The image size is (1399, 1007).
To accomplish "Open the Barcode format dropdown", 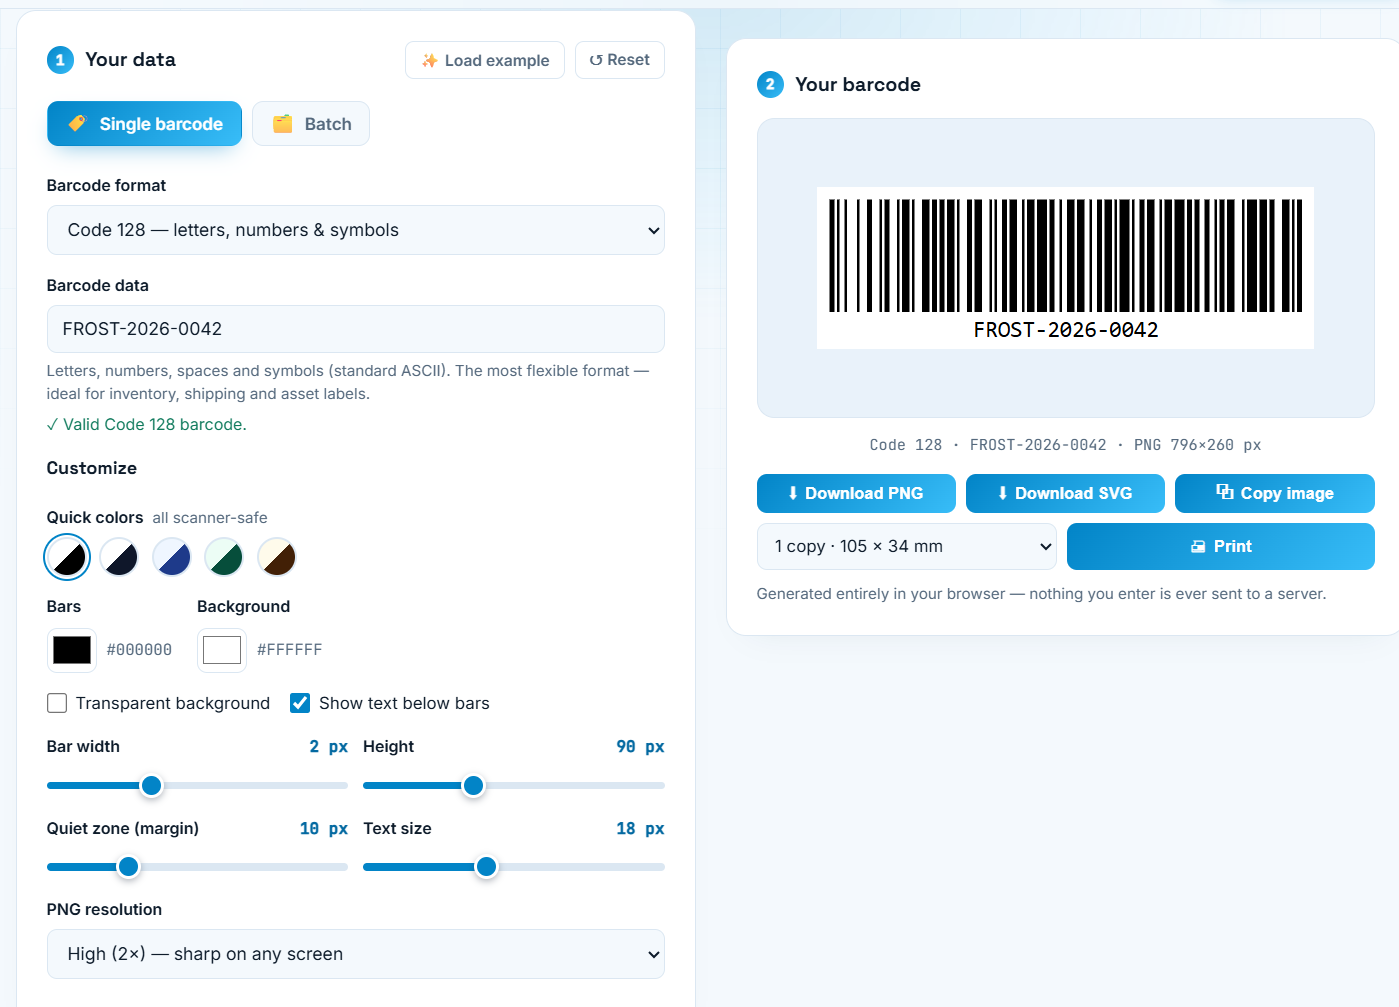I will pos(356,230).
